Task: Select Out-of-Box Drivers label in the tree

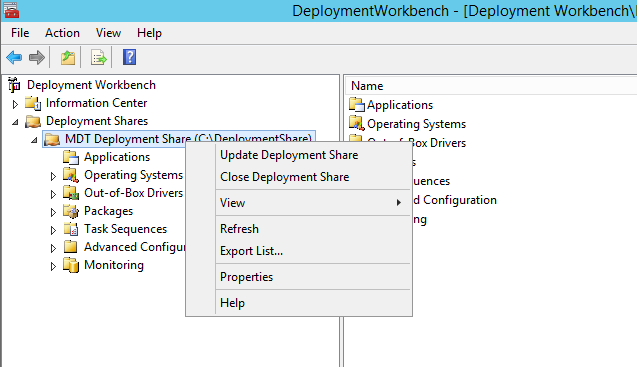Action: [x=134, y=193]
